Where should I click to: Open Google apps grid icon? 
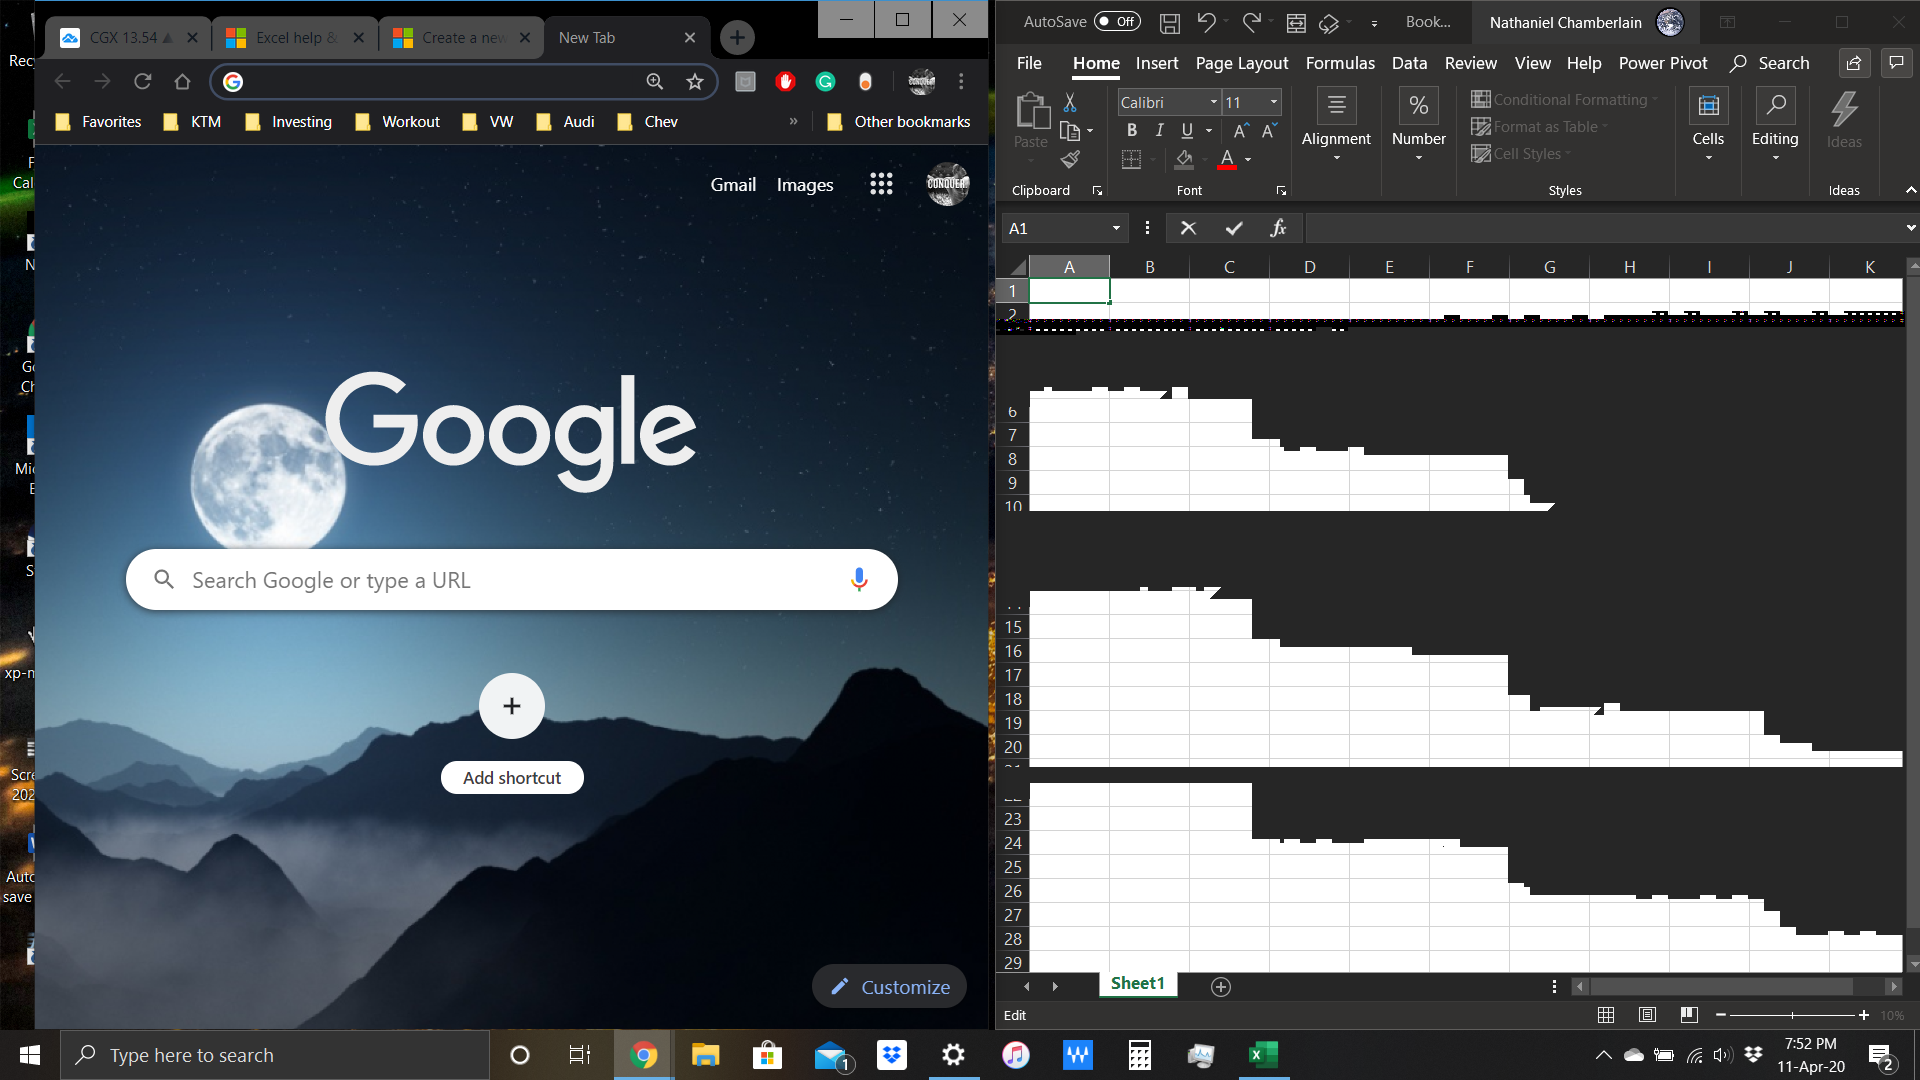click(x=881, y=184)
